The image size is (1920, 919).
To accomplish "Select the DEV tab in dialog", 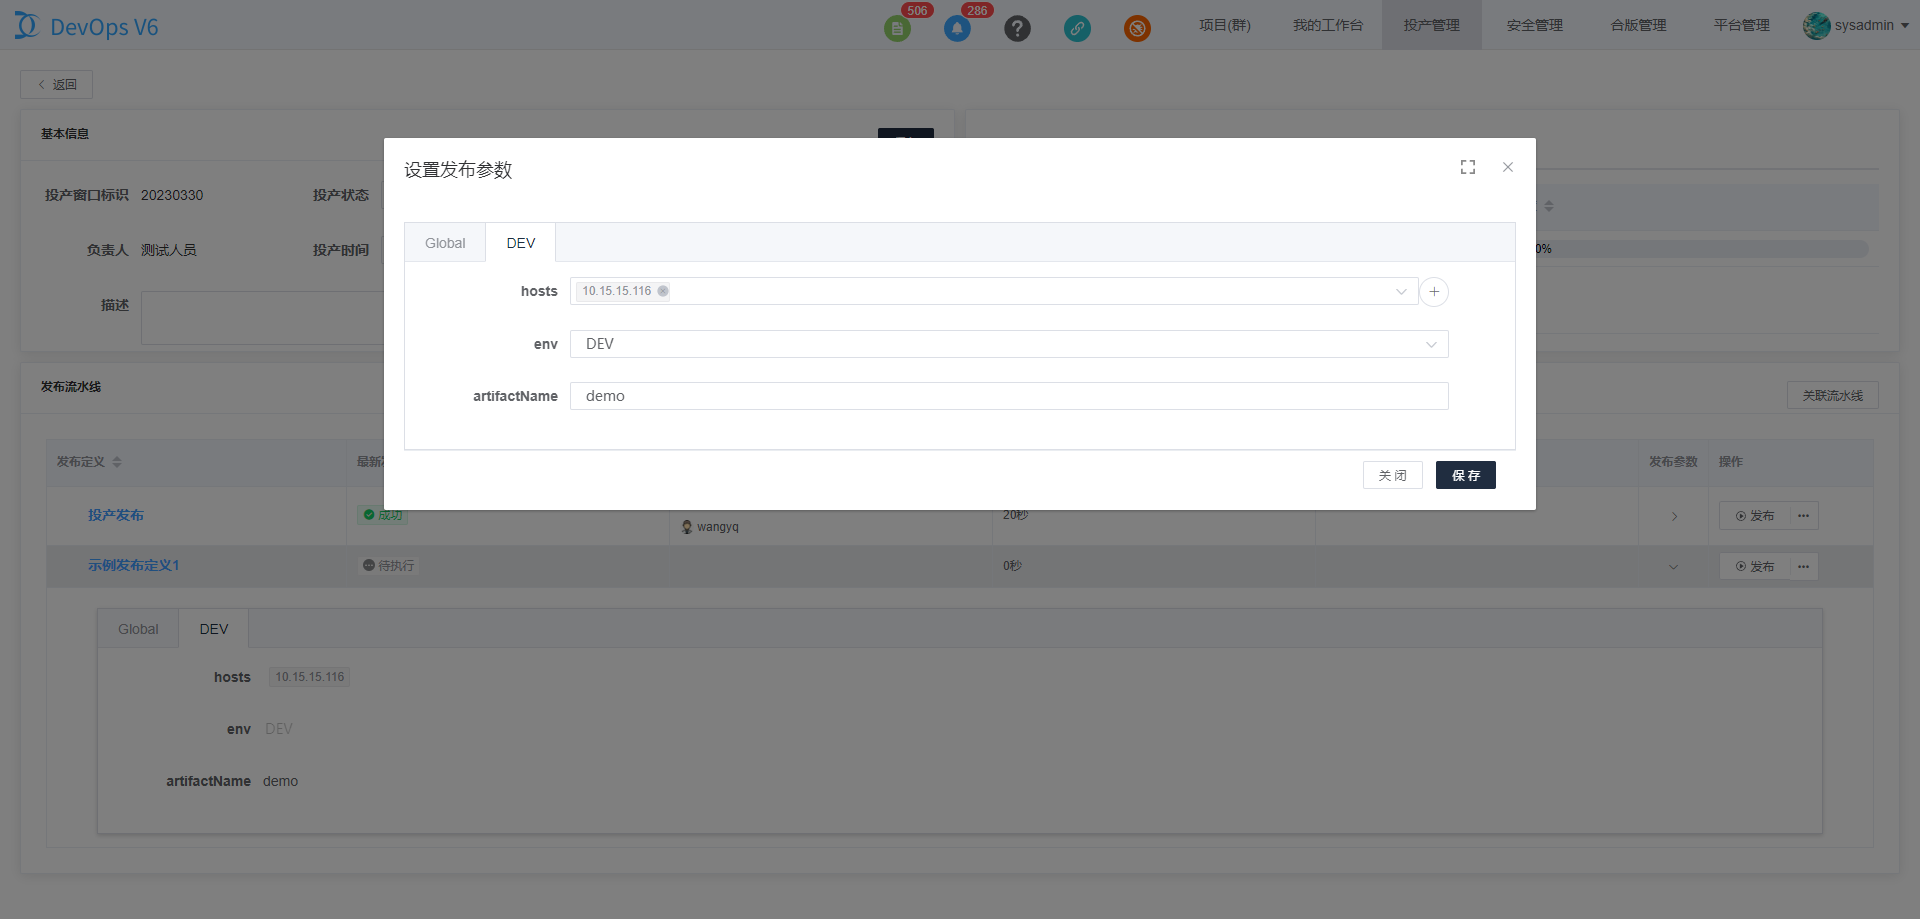I will coord(520,243).
